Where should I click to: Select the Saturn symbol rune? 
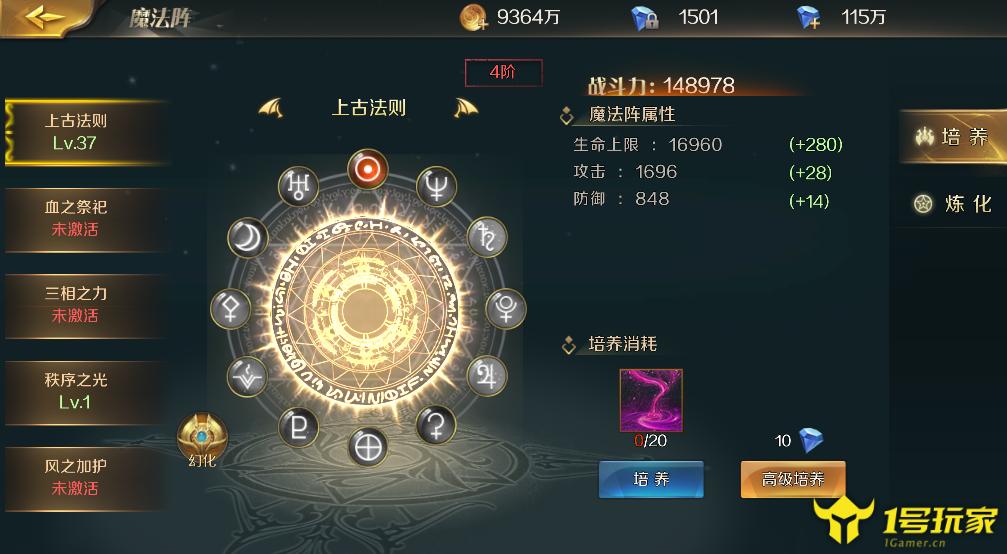coord(487,237)
